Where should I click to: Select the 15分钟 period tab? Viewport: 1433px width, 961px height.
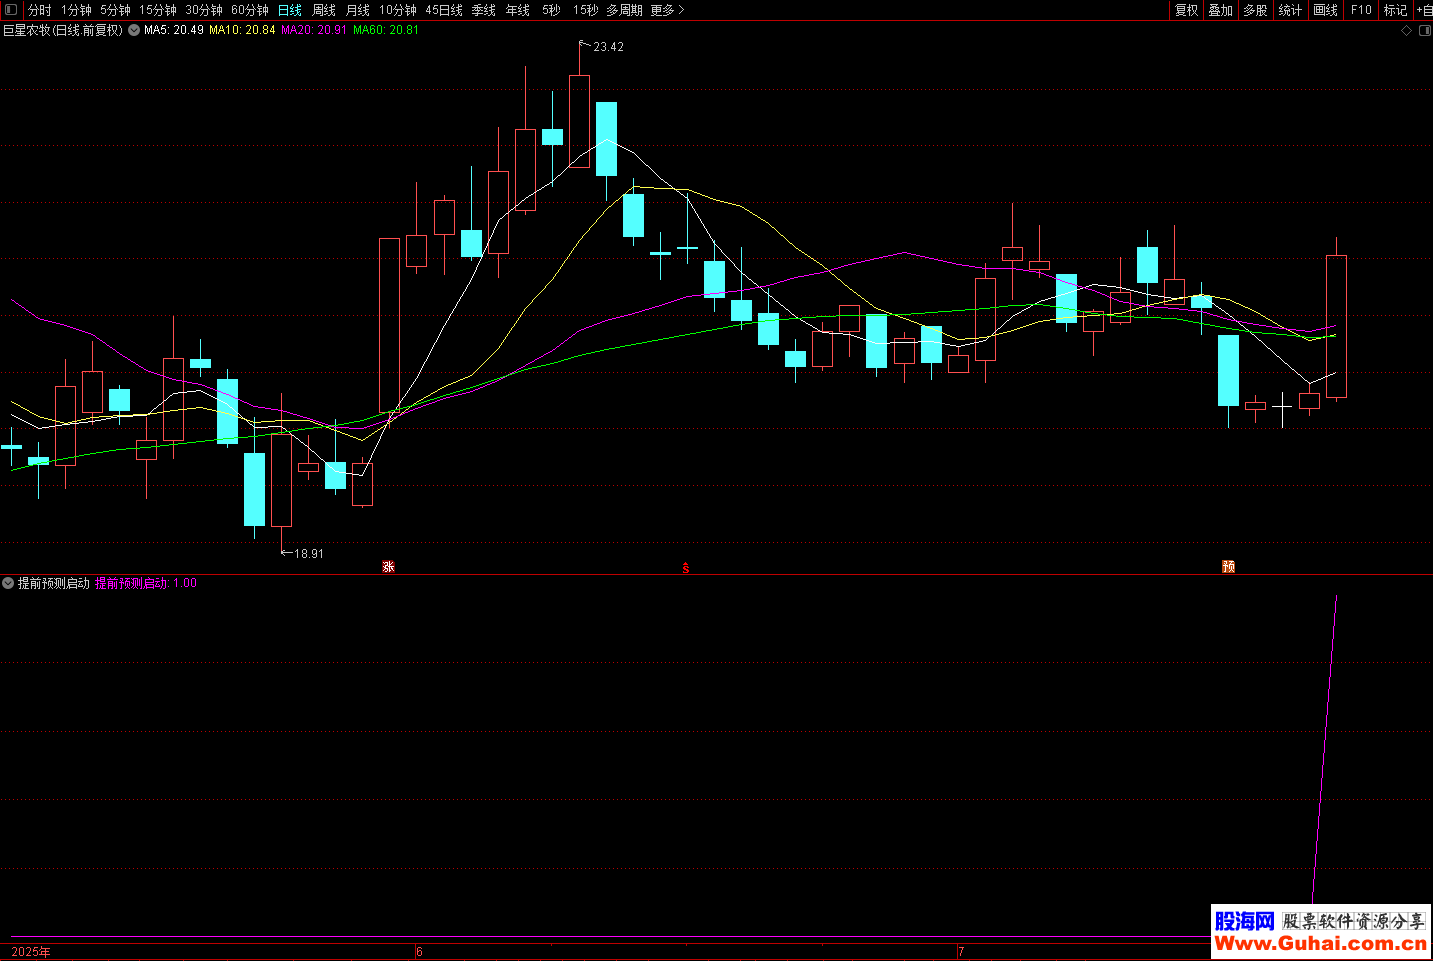[x=158, y=10]
